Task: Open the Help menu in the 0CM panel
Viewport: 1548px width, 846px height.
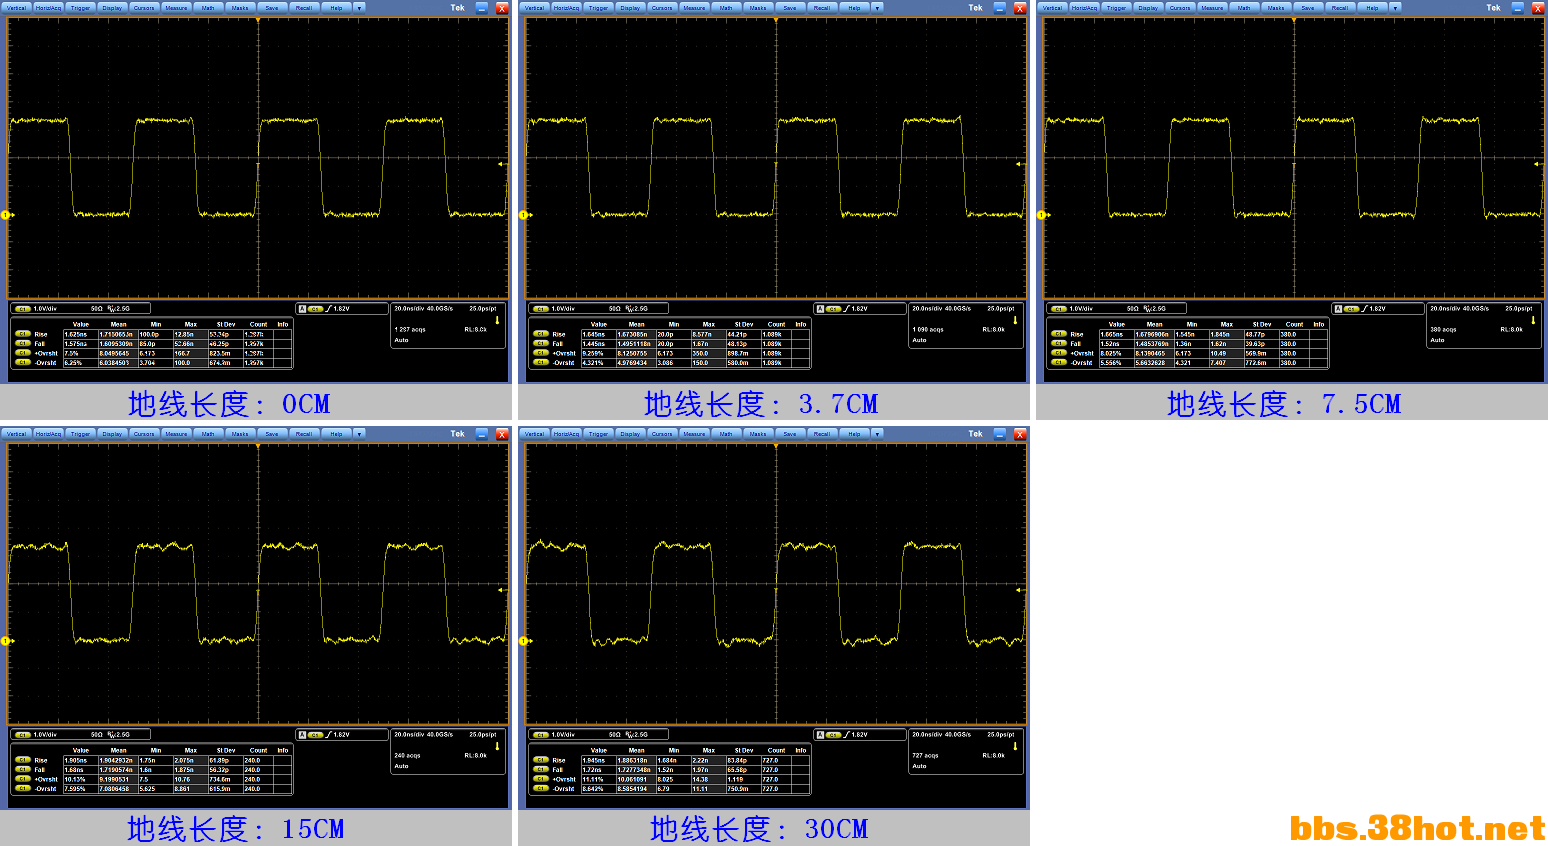Action: click(336, 8)
